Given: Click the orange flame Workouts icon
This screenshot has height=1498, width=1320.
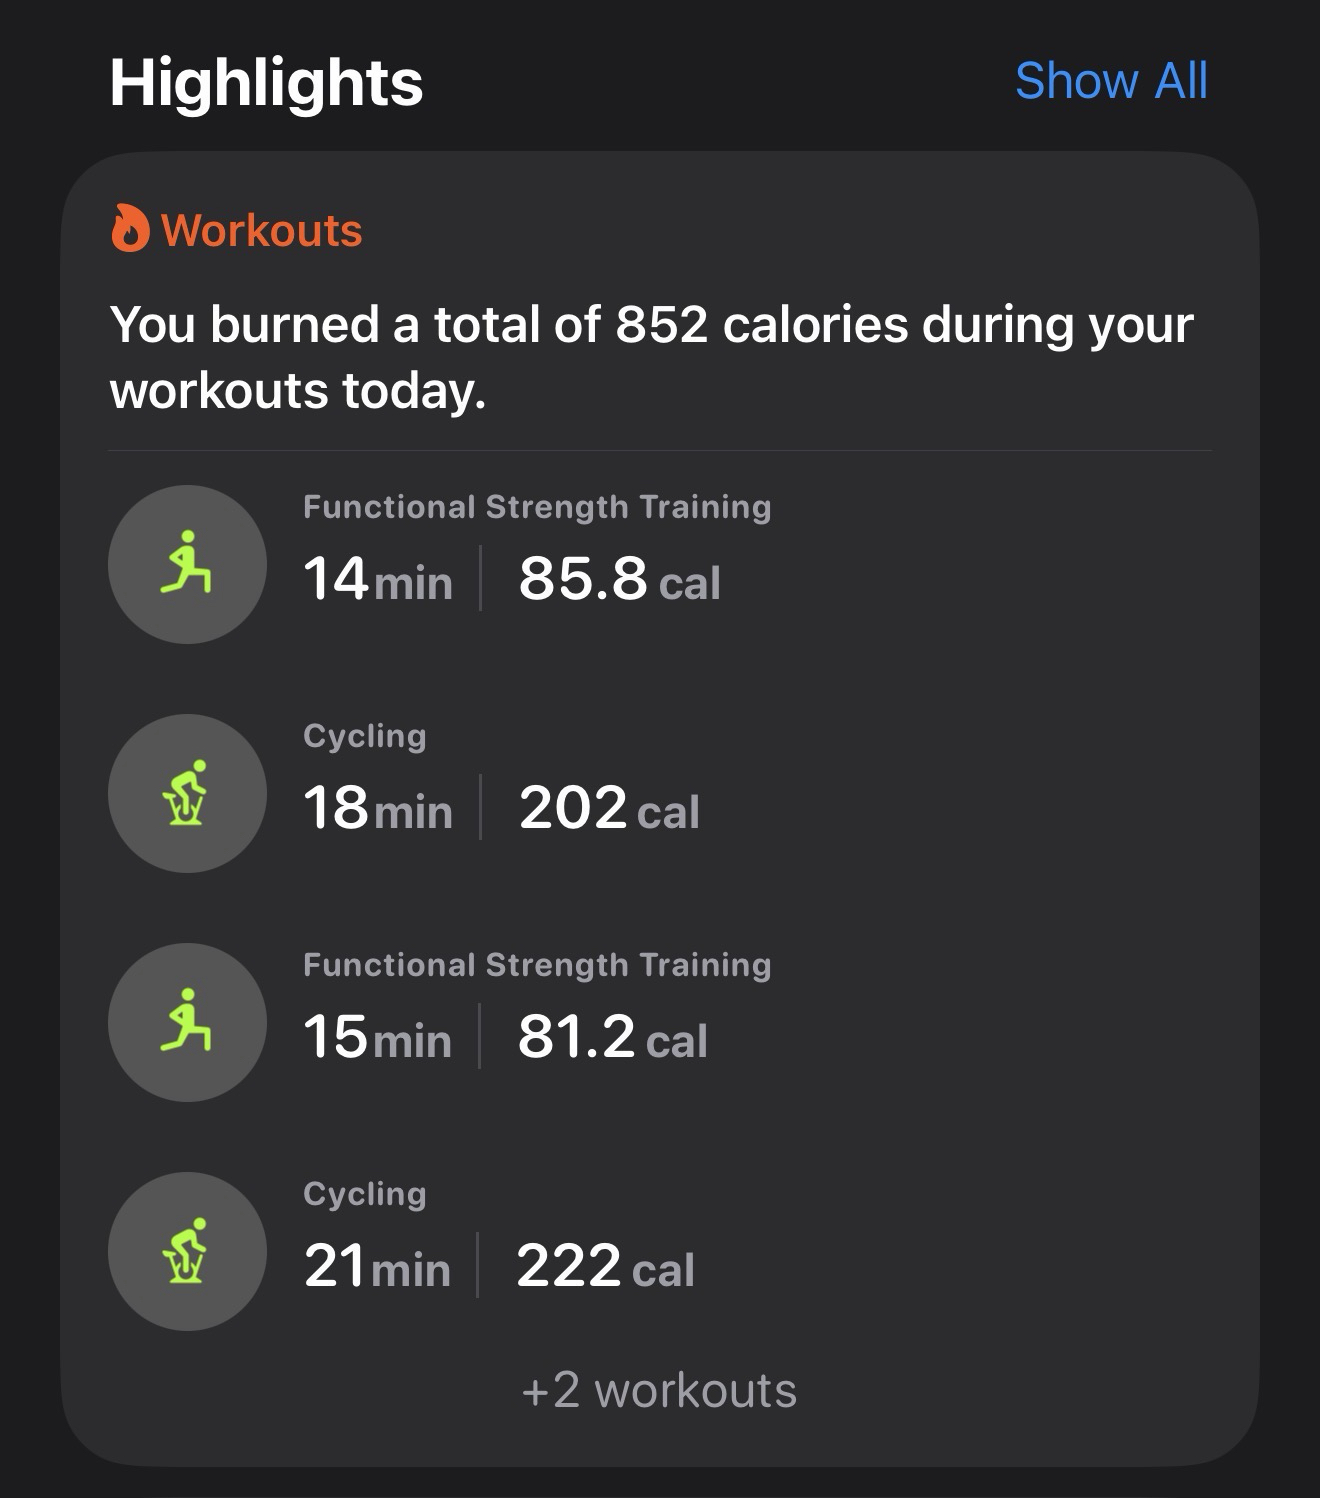Looking at the screenshot, I should pyautogui.click(x=129, y=229).
